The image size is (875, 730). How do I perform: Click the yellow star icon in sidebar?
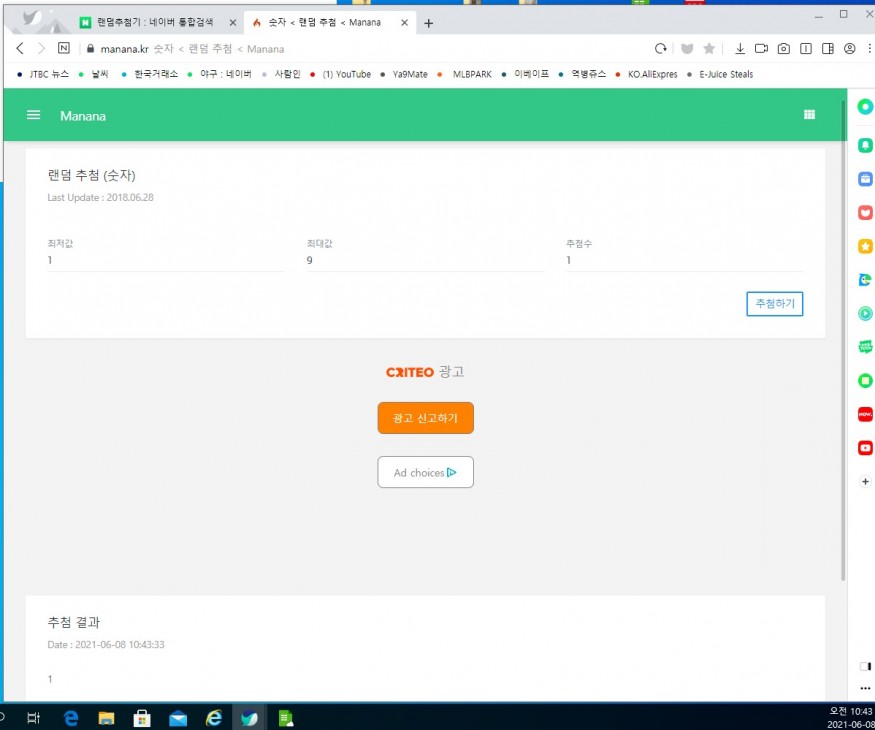[x=865, y=246]
